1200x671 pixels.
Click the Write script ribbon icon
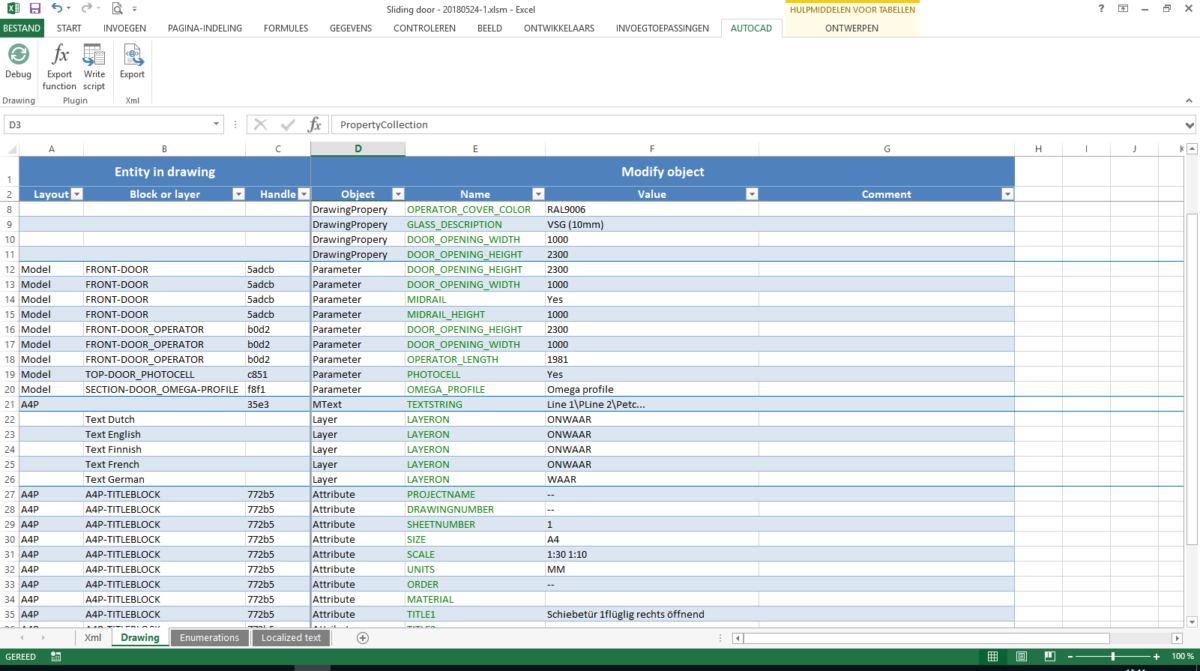[94, 55]
